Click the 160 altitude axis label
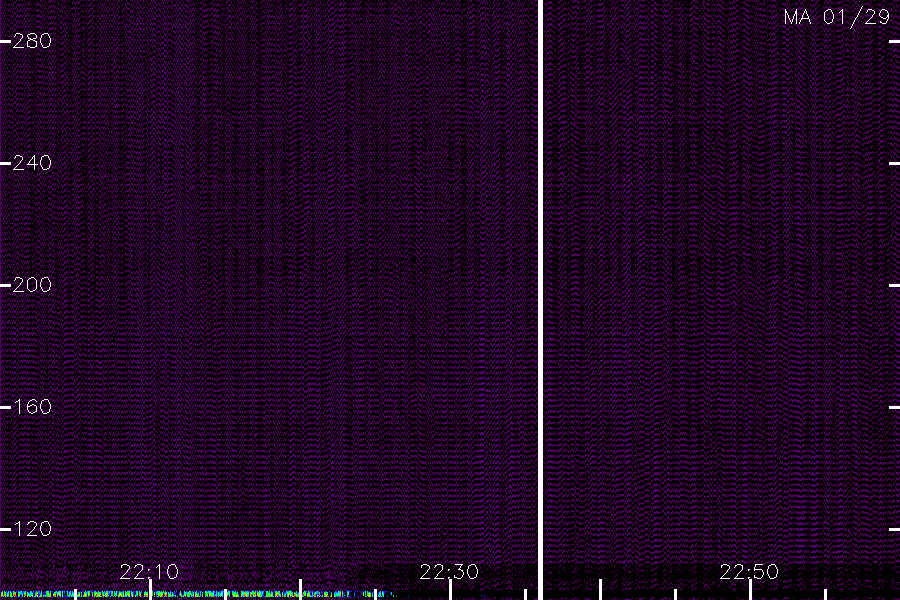The width and height of the screenshot is (900, 600). pyautogui.click(x=32, y=407)
